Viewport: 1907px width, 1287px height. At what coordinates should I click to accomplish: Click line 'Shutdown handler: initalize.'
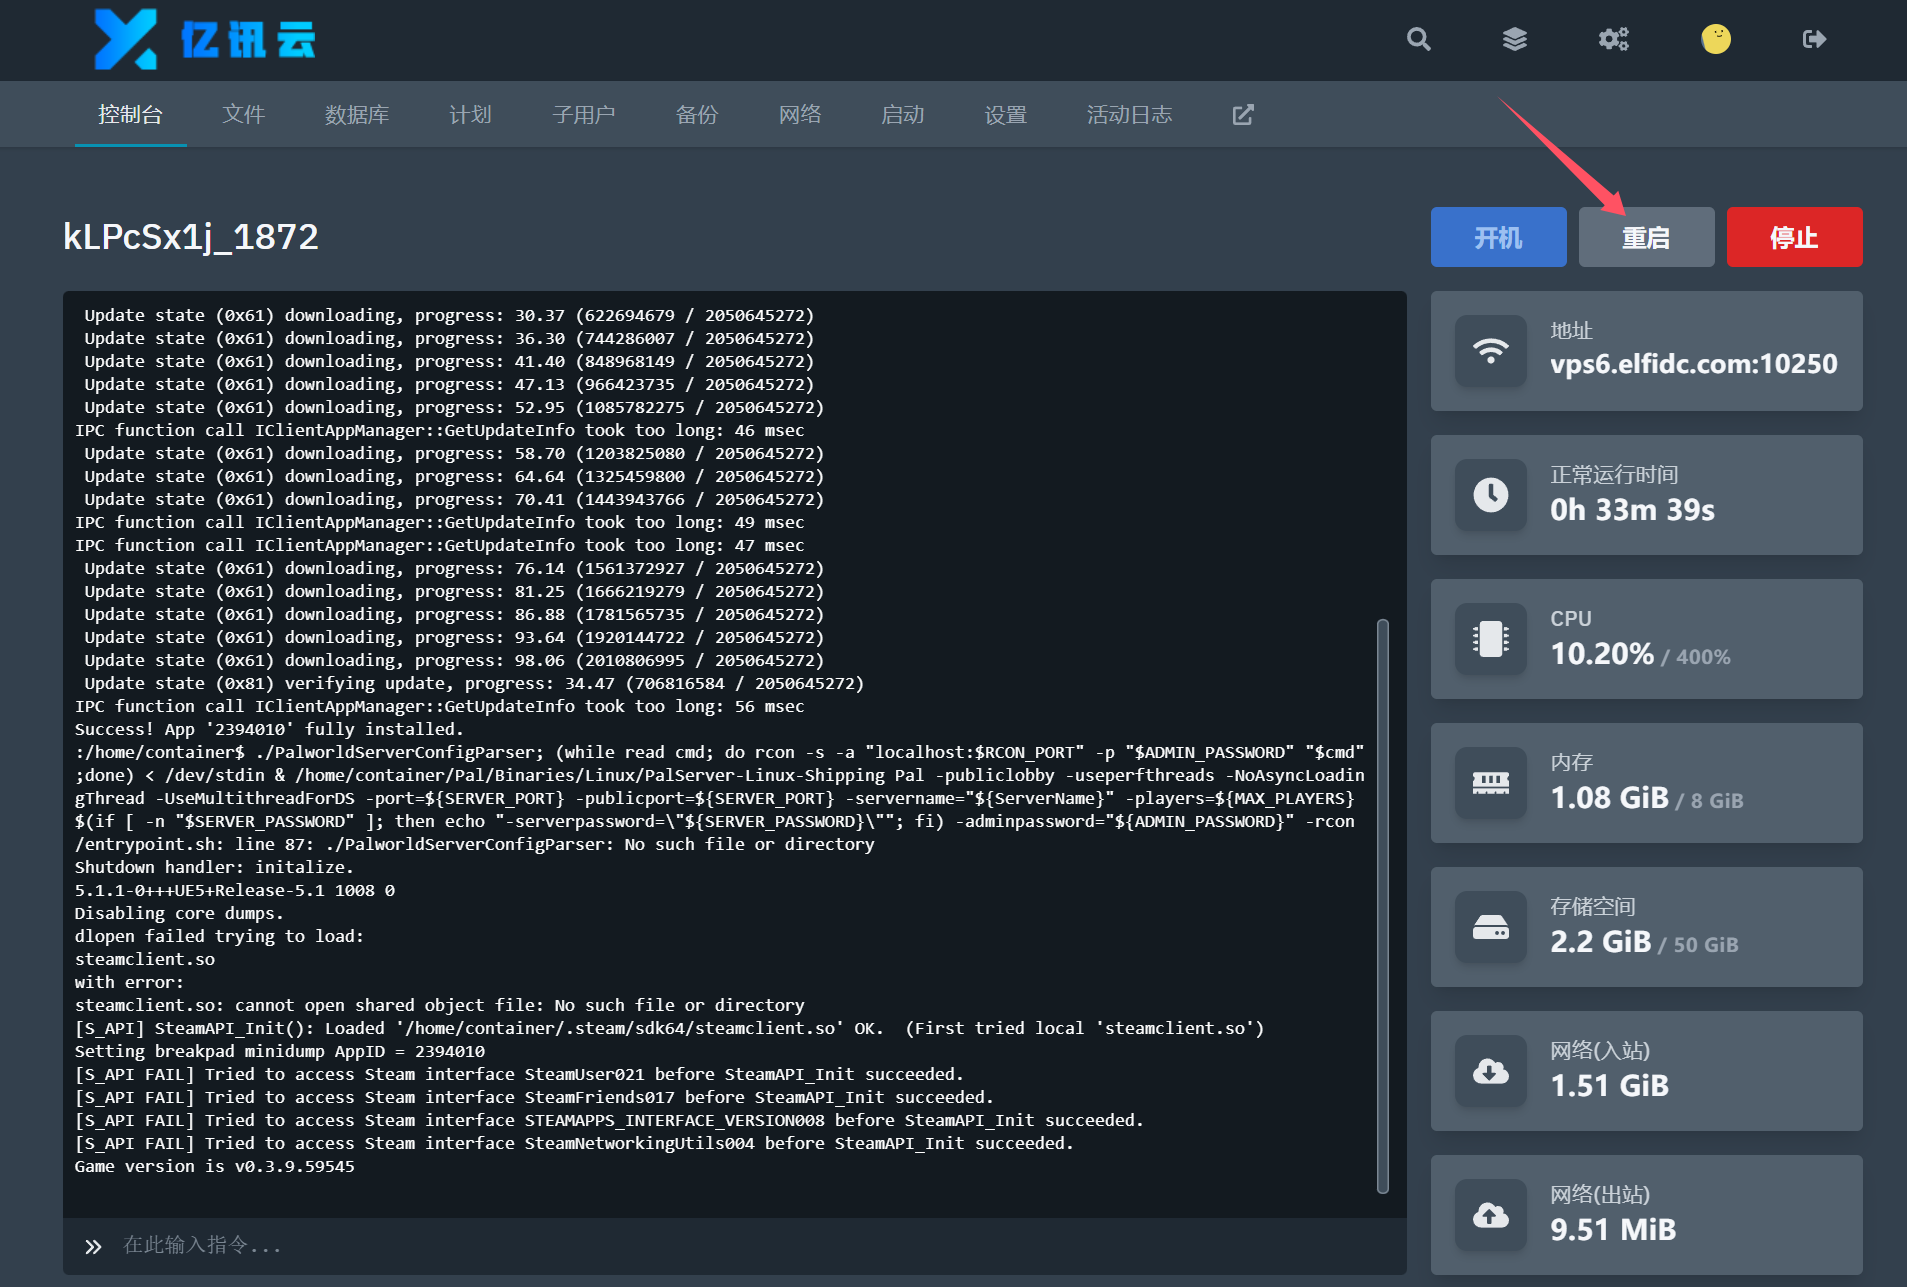(x=214, y=867)
